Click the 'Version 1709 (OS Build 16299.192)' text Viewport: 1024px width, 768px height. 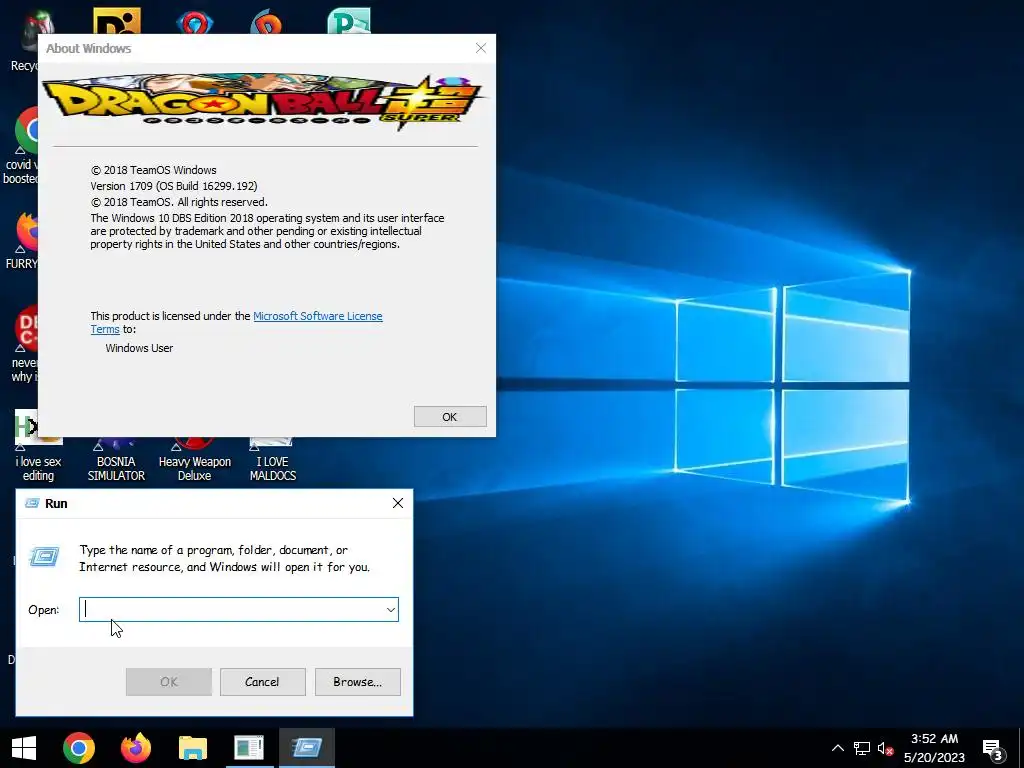(174, 186)
